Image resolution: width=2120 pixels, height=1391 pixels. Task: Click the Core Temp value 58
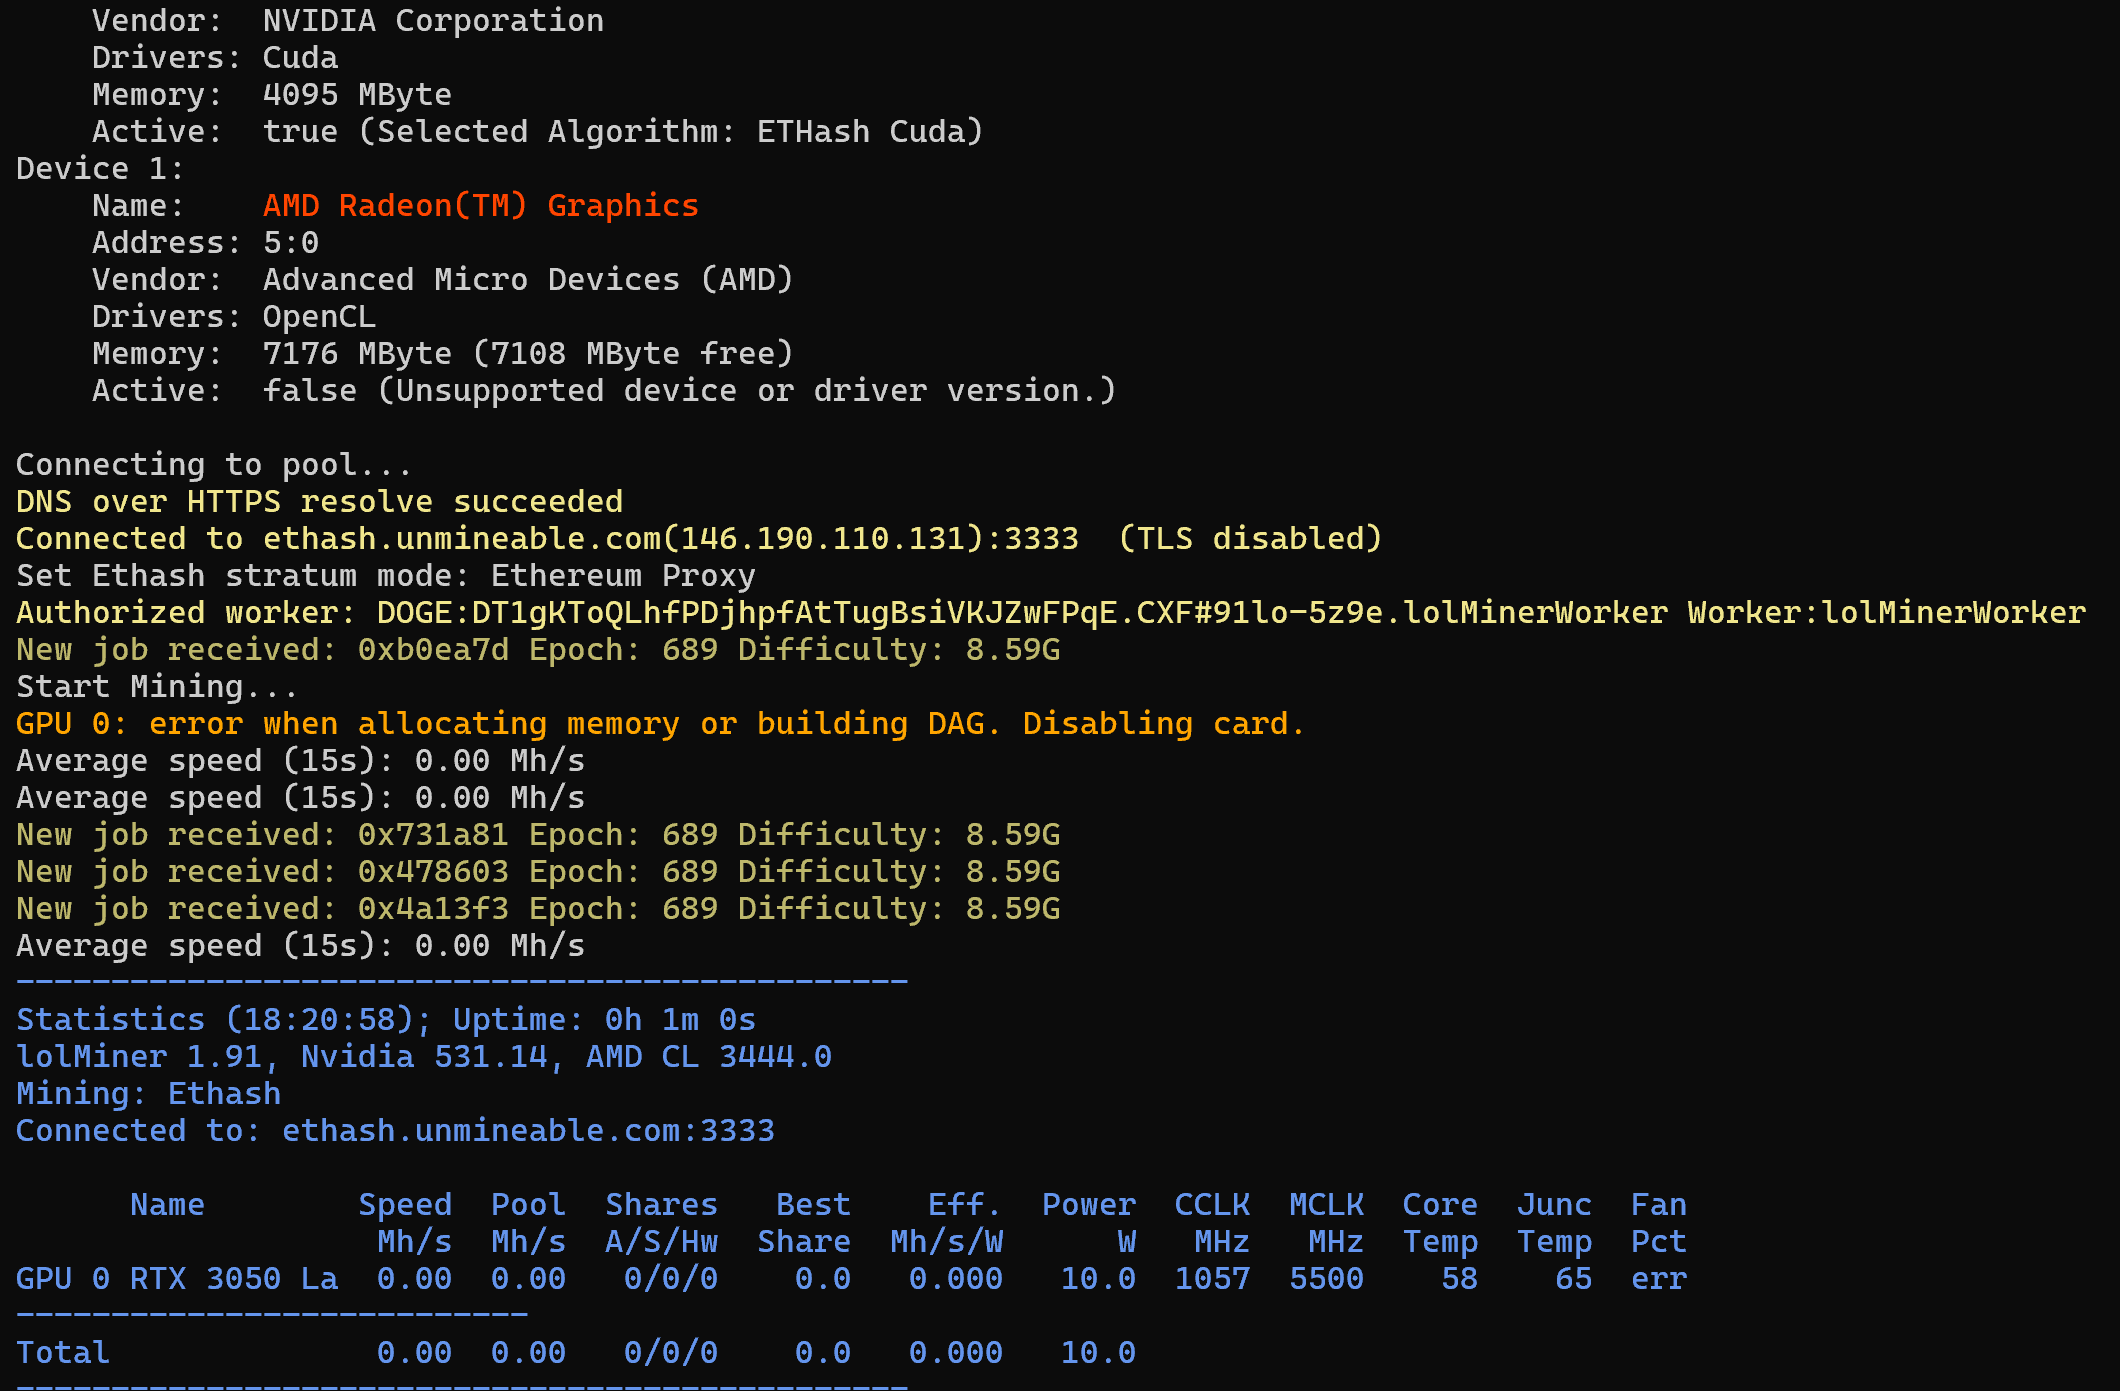(x=1459, y=1279)
